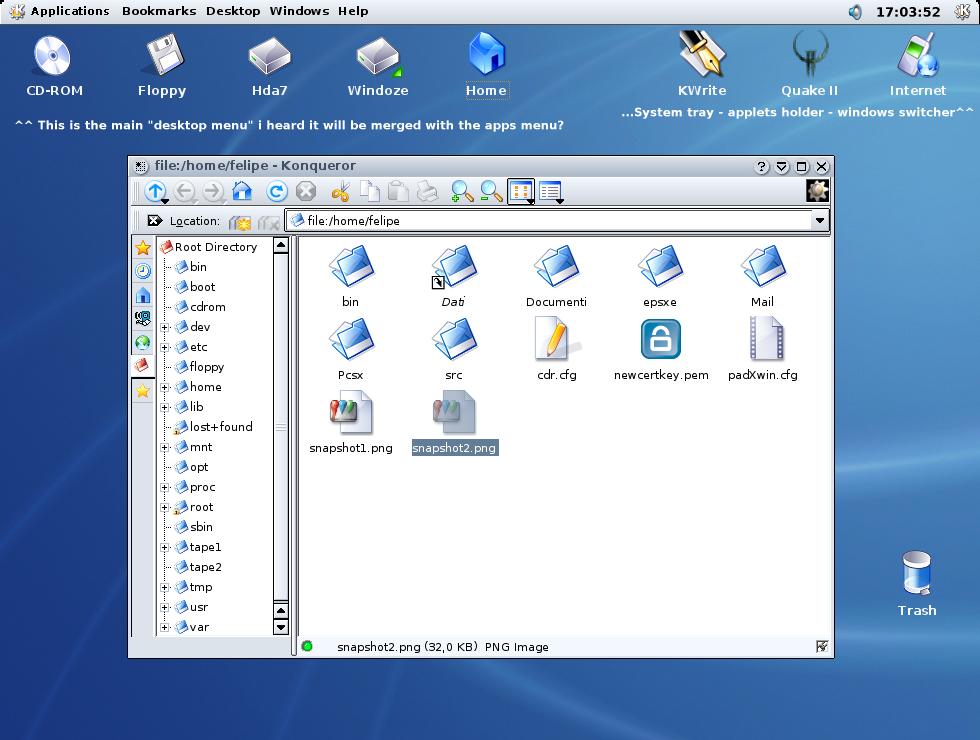Open location history dropdown arrow
The image size is (980, 740).
click(819, 220)
